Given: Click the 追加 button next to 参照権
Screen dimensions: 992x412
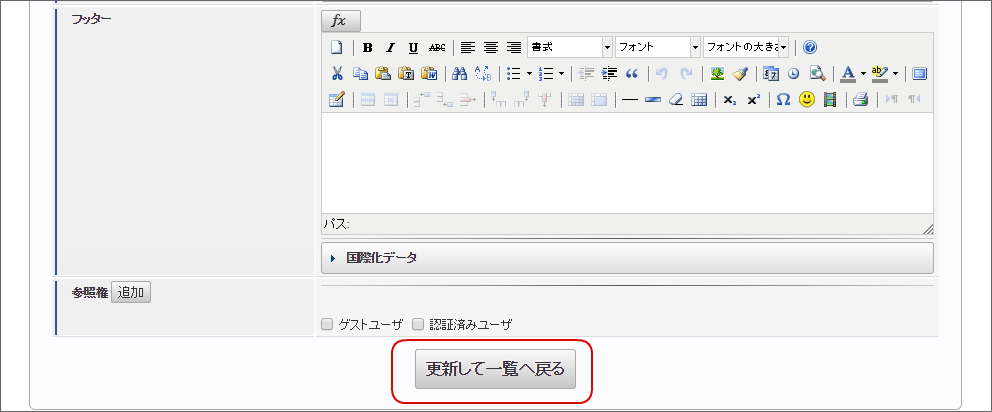Looking at the screenshot, I should 131,292.
